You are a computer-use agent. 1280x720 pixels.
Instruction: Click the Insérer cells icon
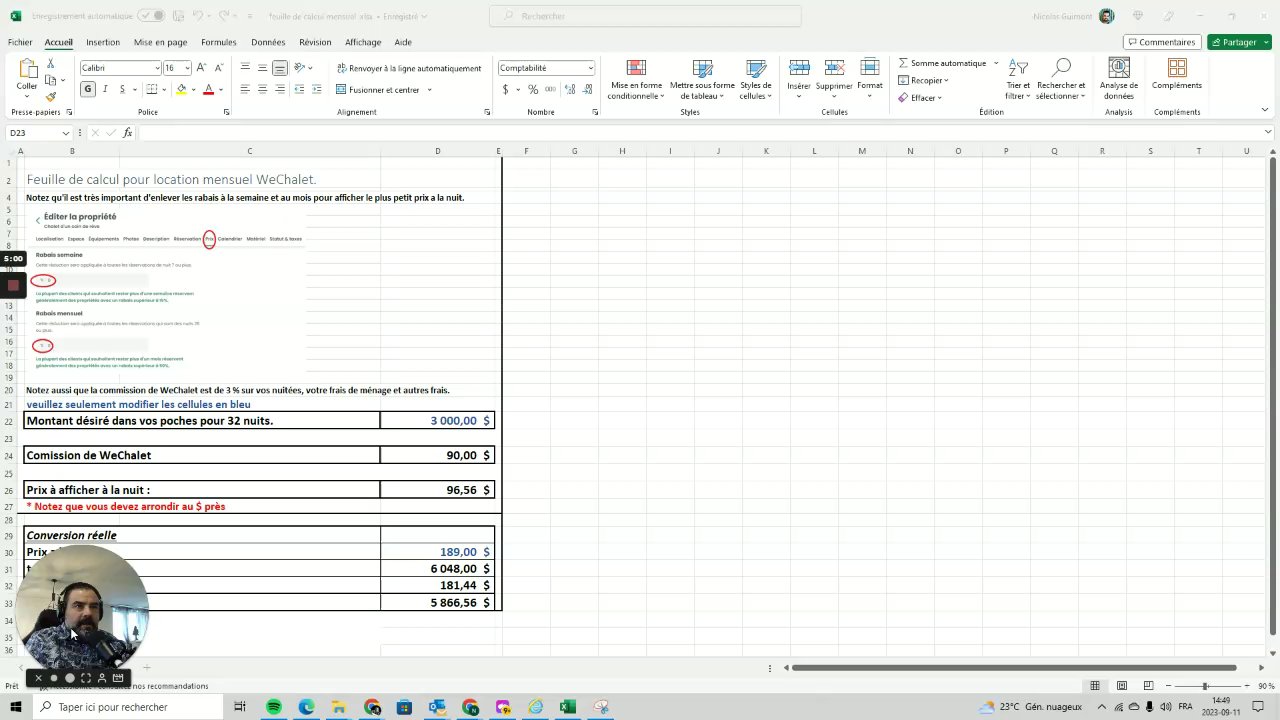(799, 68)
